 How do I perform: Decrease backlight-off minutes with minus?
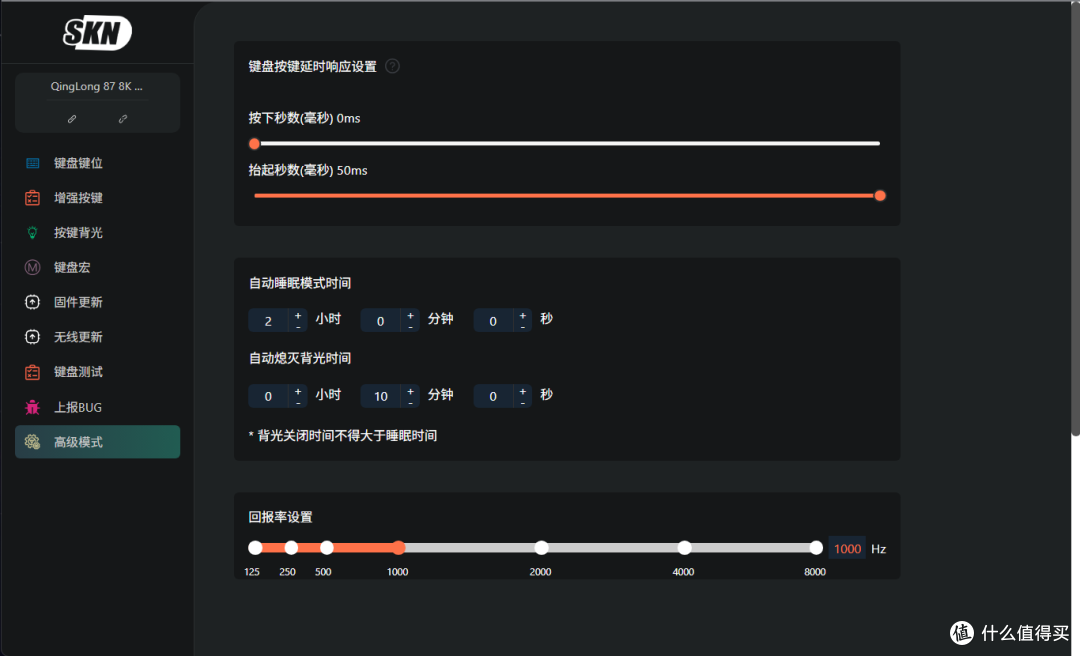tap(411, 402)
